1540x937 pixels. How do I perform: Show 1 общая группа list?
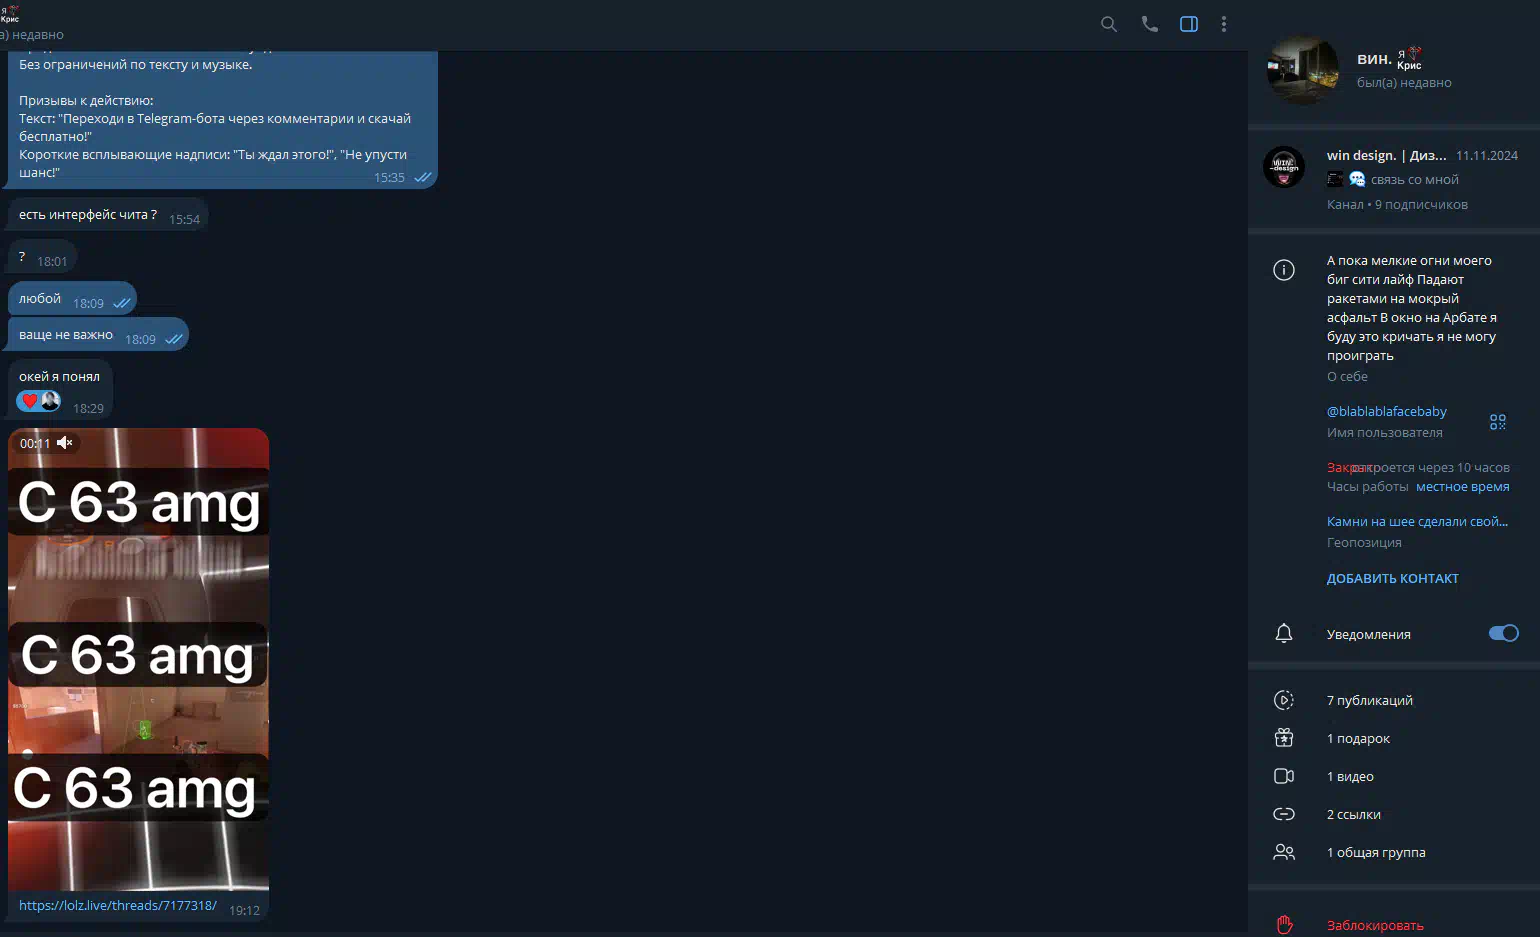coord(1375,852)
